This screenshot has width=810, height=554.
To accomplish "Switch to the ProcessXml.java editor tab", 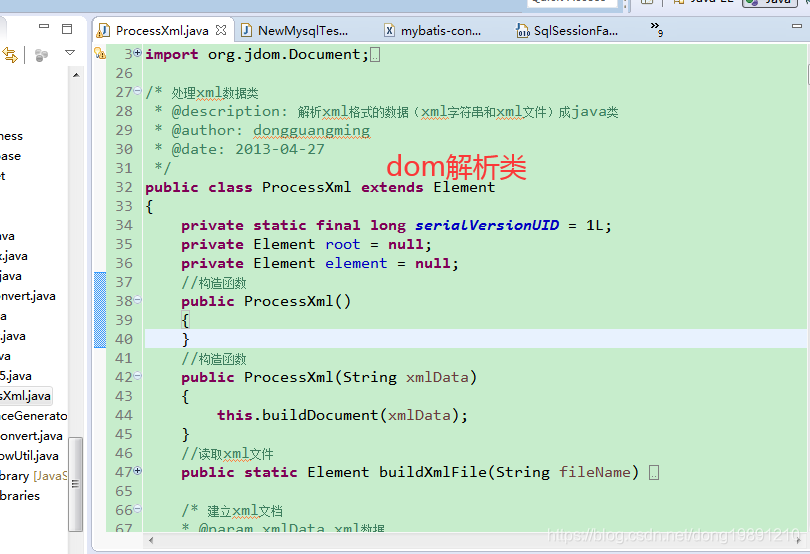I will 162,30.
